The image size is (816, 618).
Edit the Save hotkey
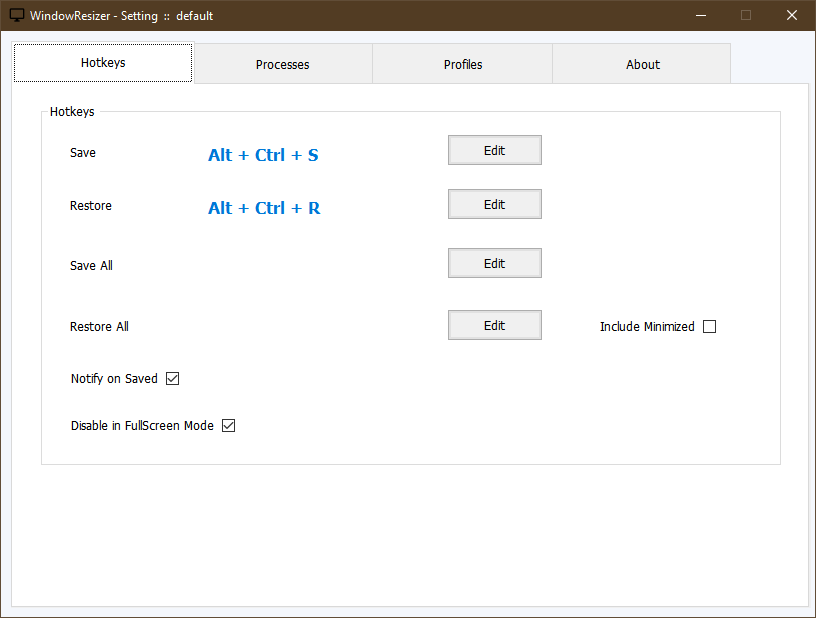[494, 150]
